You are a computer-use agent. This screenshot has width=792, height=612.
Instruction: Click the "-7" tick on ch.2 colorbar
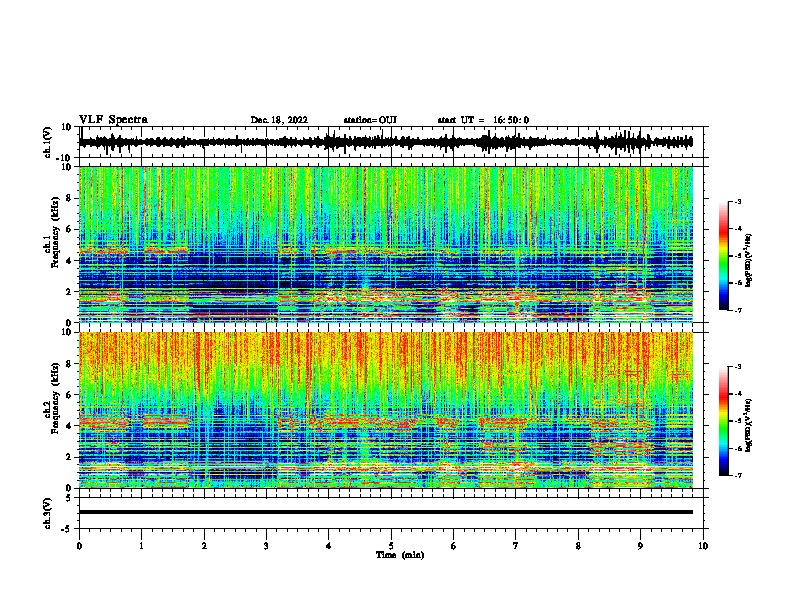[x=738, y=475]
